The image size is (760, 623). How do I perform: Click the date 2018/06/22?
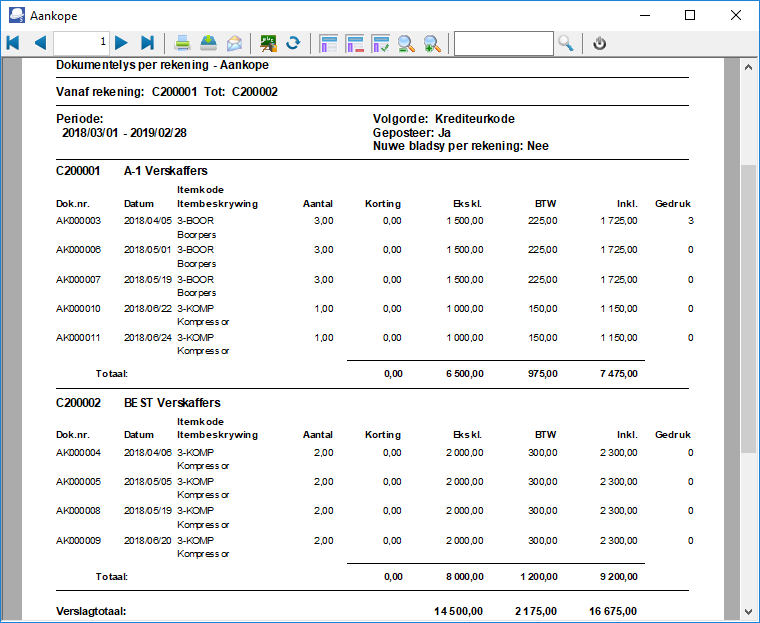coord(148,309)
